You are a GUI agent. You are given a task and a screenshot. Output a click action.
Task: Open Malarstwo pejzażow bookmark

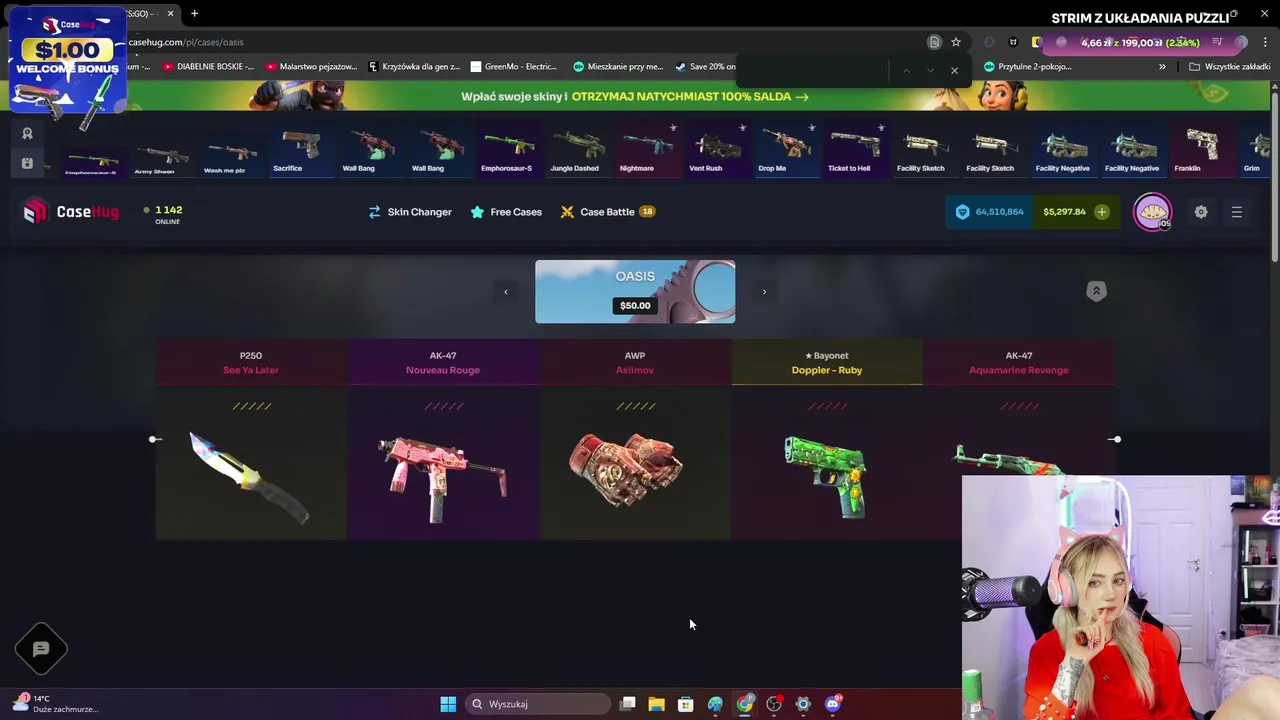[310, 67]
